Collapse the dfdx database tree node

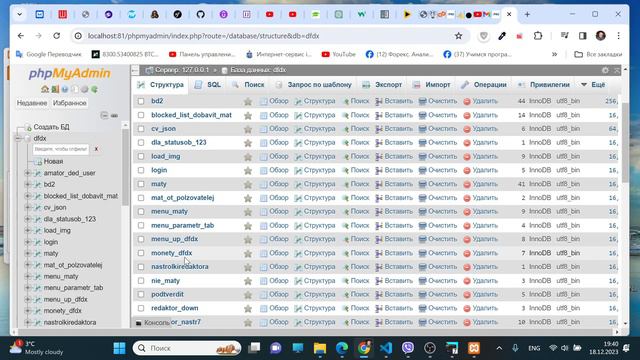pos(18,138)
